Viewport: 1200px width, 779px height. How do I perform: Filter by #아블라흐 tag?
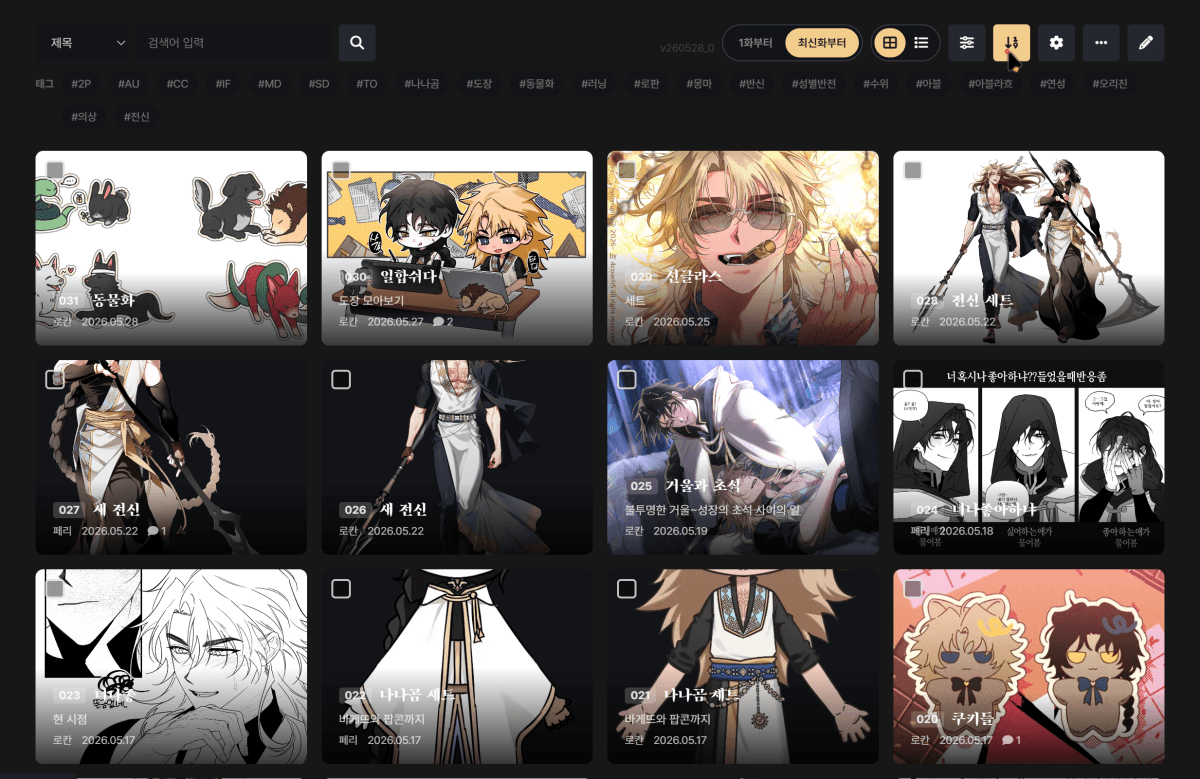[989, 84]
